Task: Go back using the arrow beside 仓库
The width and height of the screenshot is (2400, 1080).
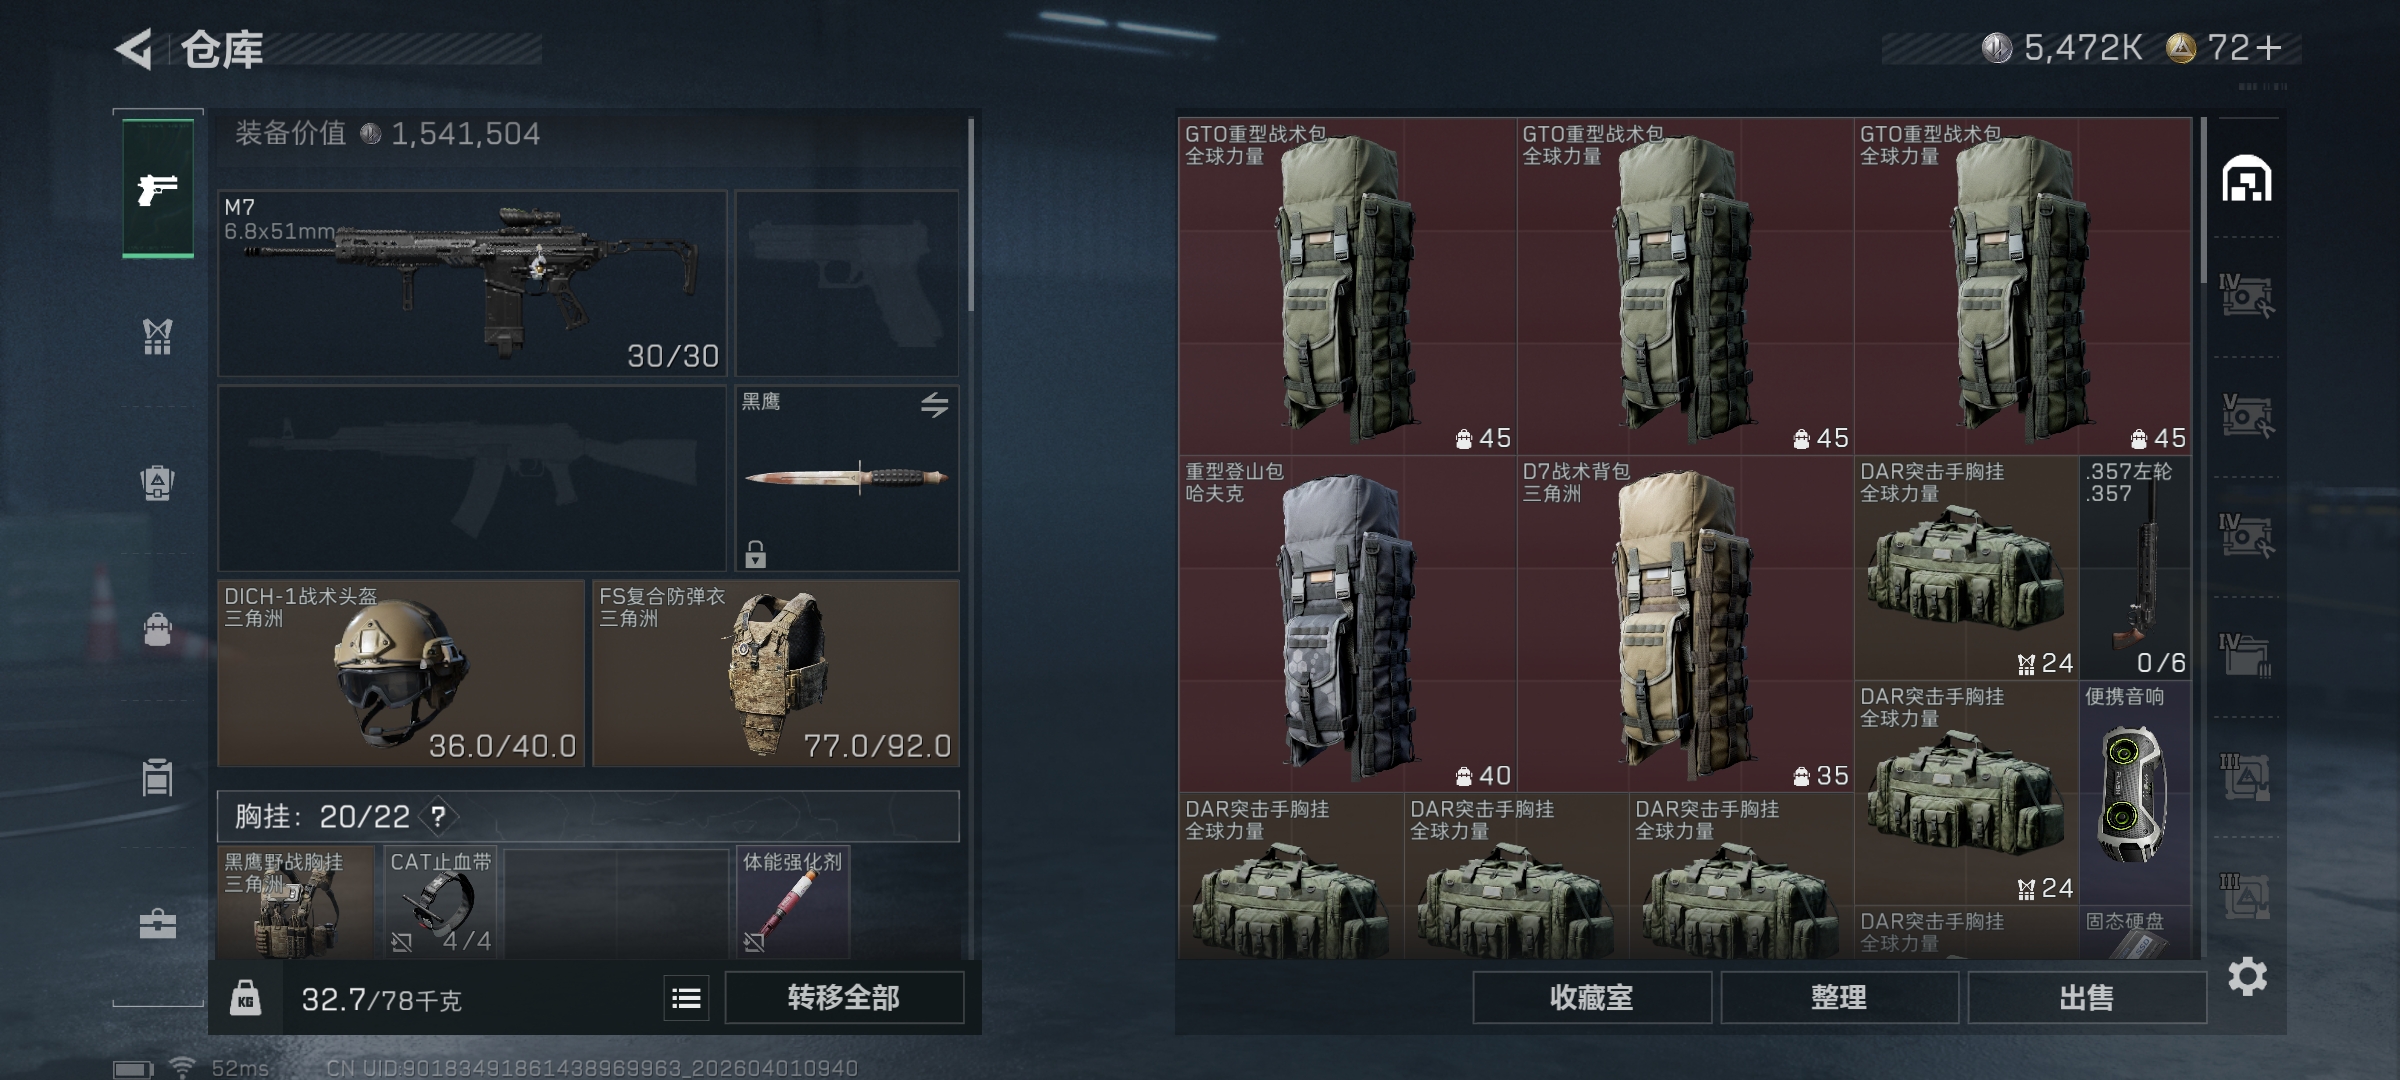Action: [x=134, y=49]
